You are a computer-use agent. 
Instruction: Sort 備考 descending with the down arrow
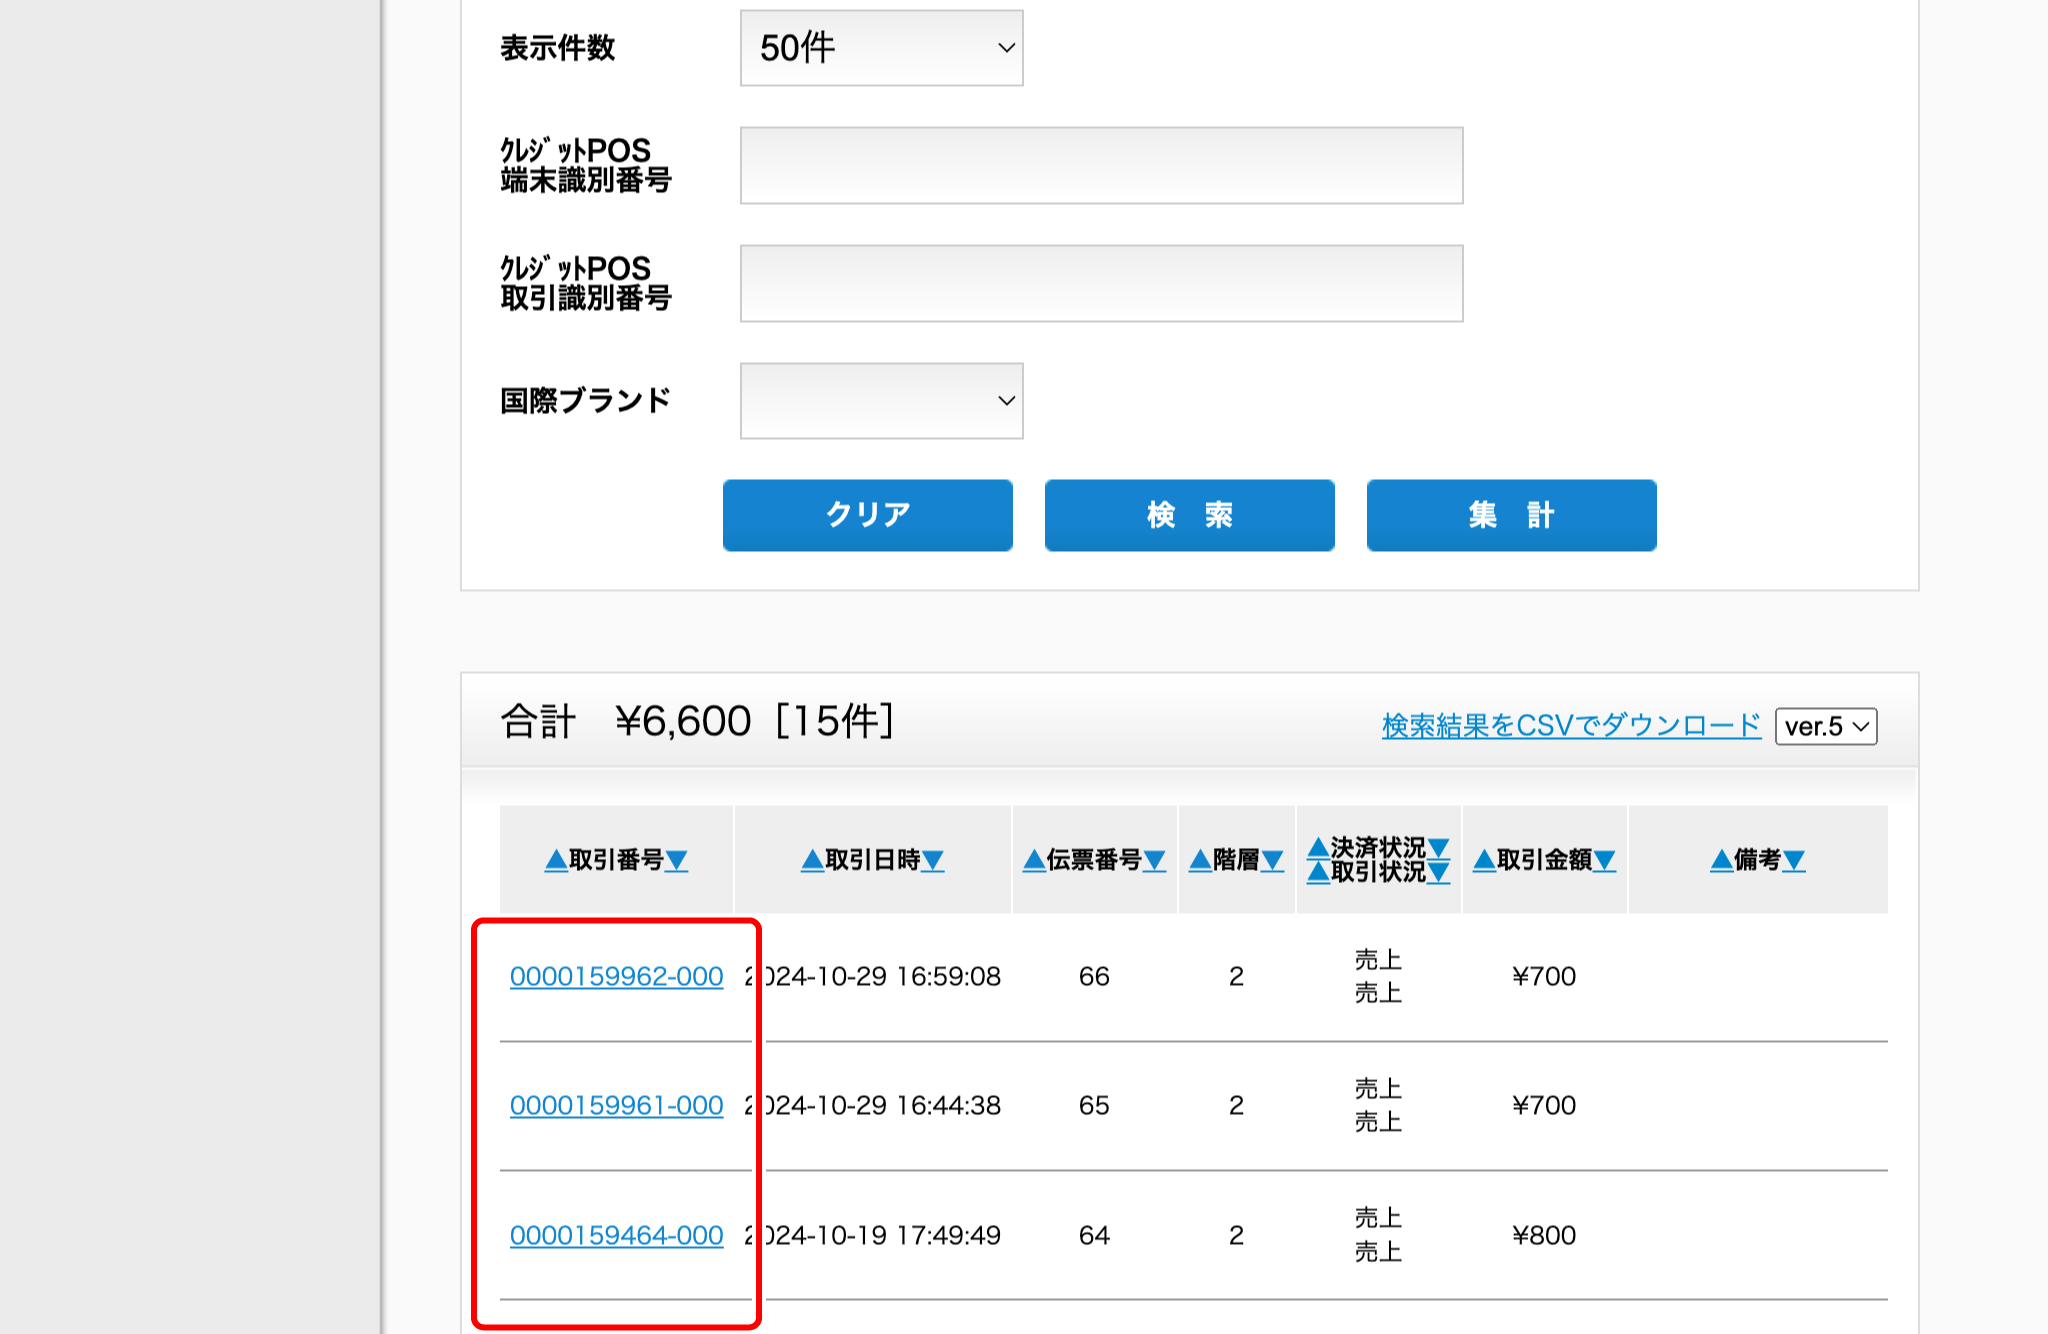coord(1794,860)
